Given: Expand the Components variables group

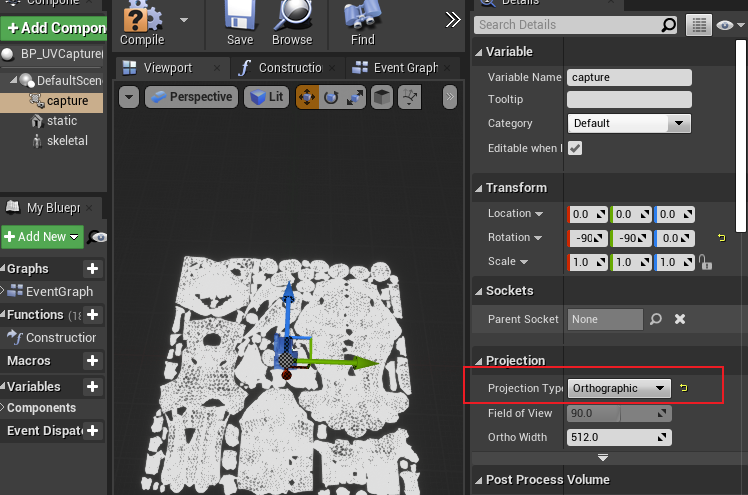Looking at the screenshot, I should click(x=2, y=408).
